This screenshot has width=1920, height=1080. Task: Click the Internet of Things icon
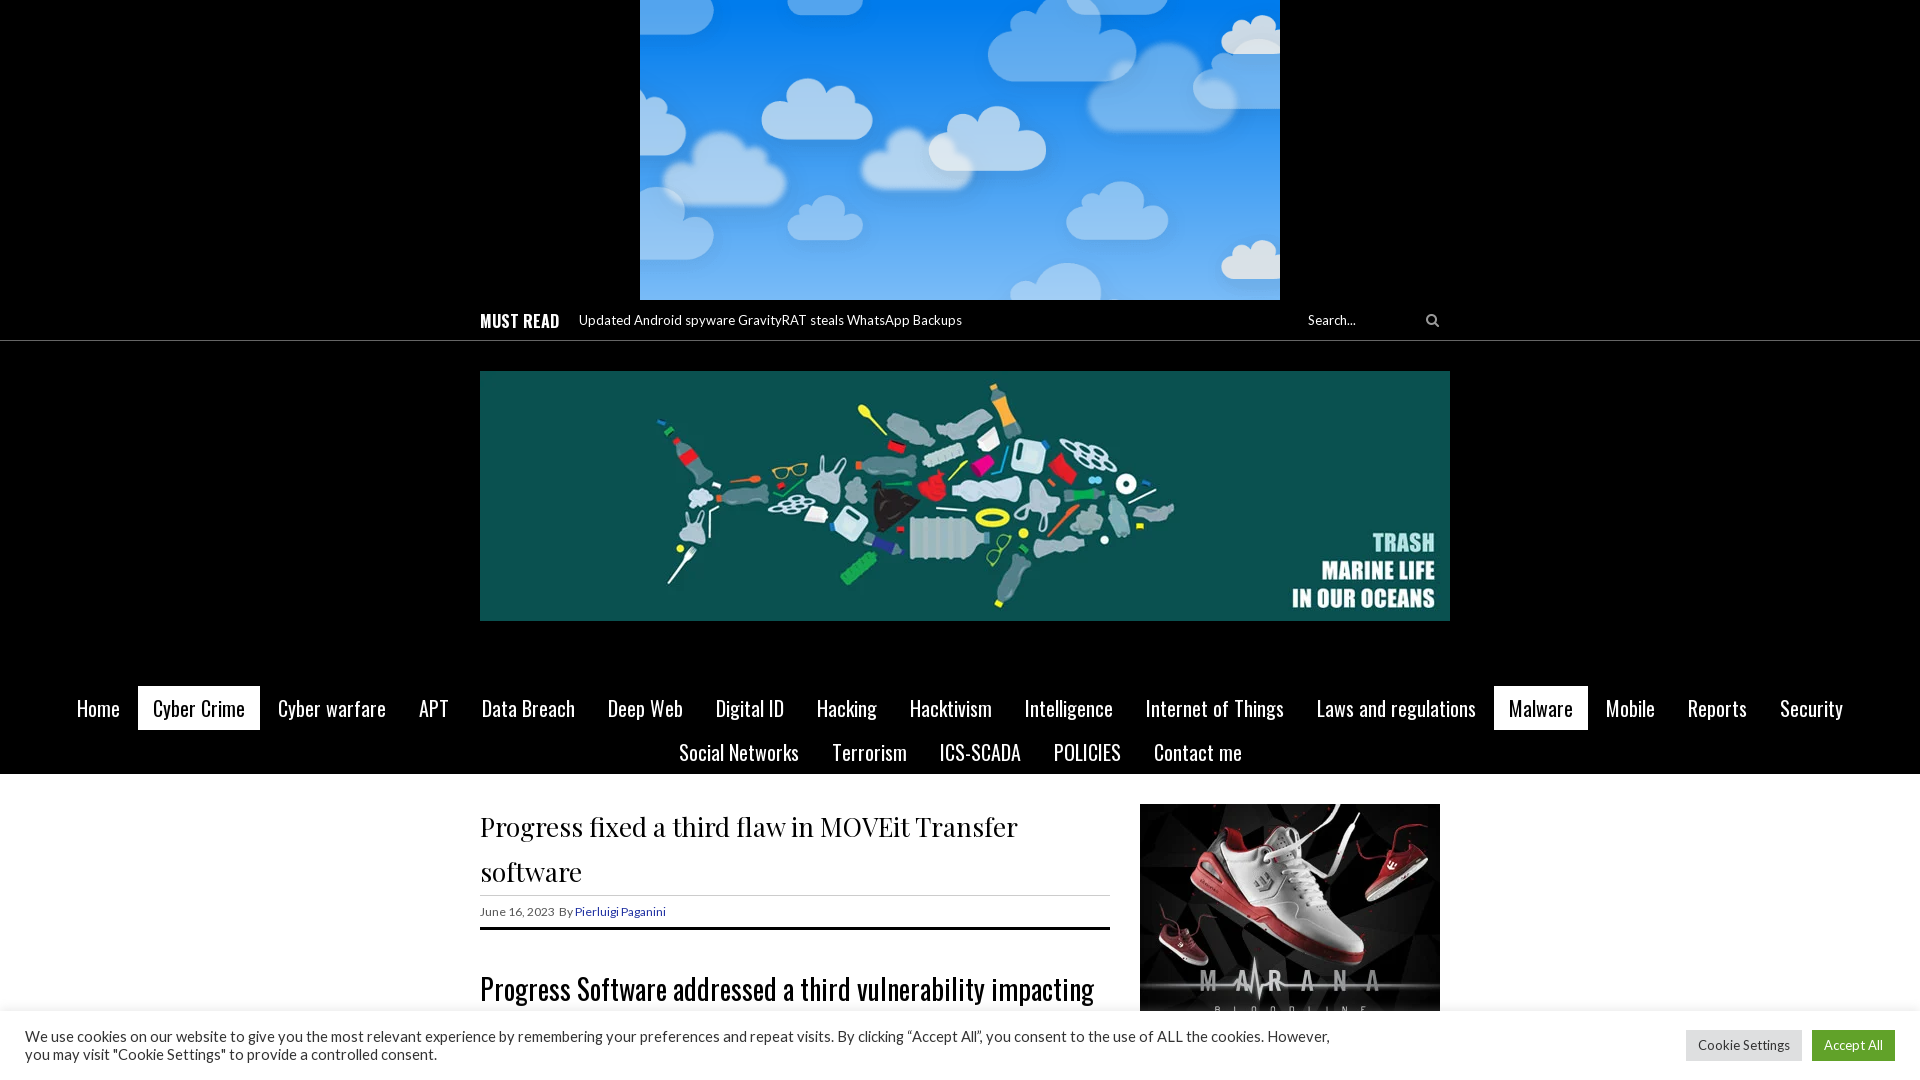pyautogui.click(x=1215, y=707)
